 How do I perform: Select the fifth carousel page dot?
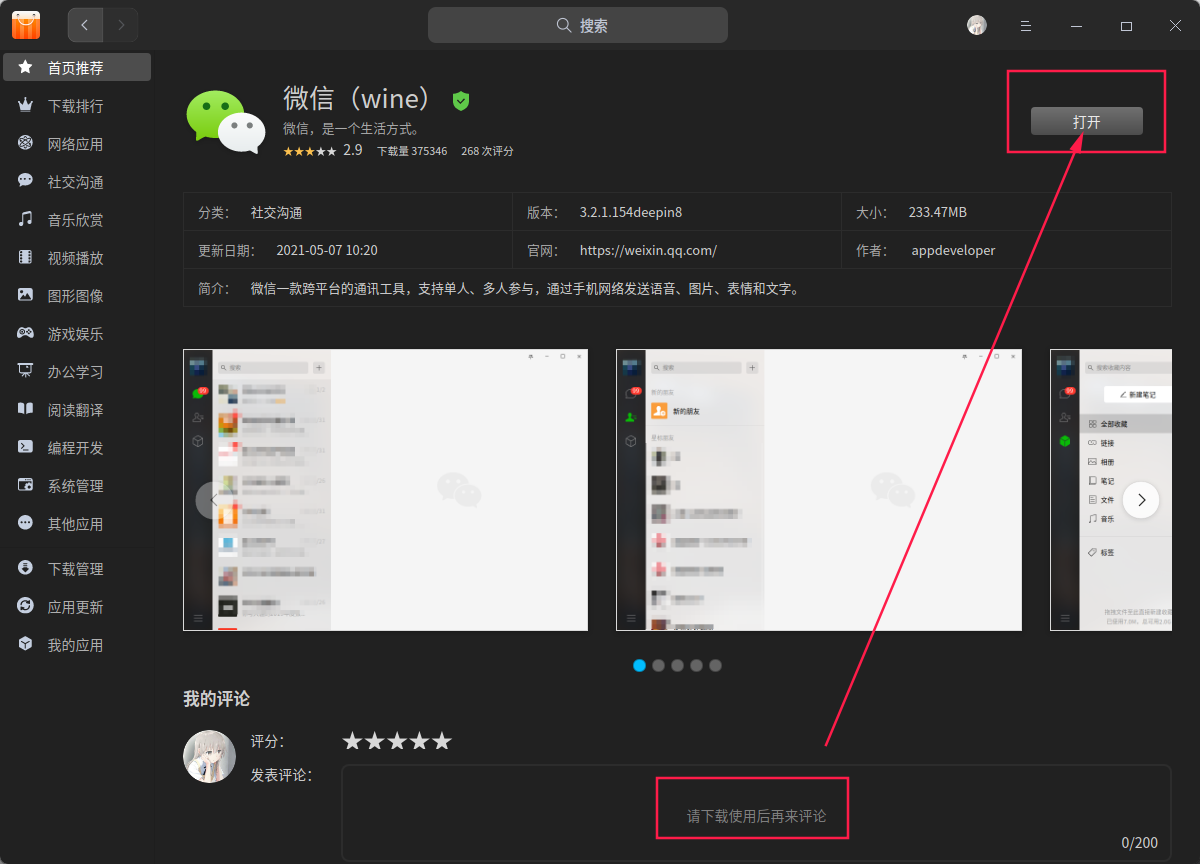(x=716, y=665)
